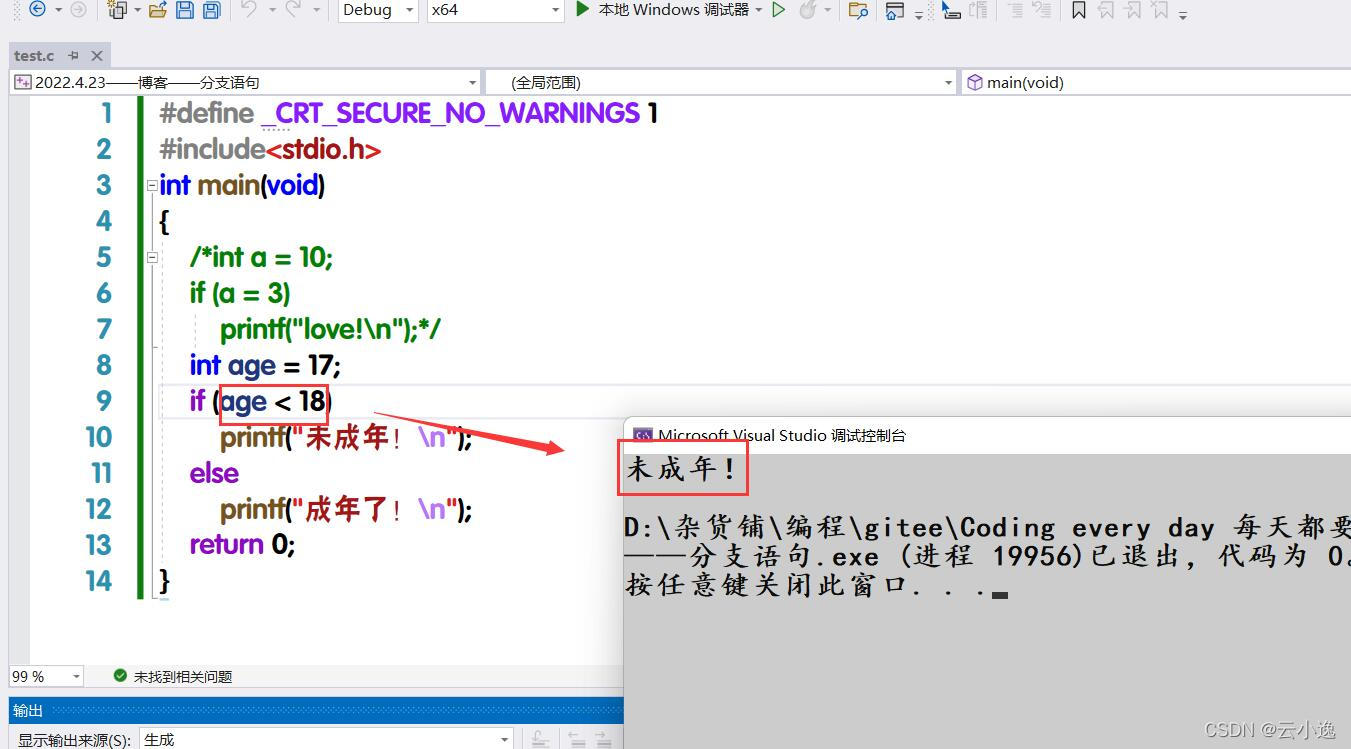Toggle a bookmark with the bookmark icon

click(1078, 10)
